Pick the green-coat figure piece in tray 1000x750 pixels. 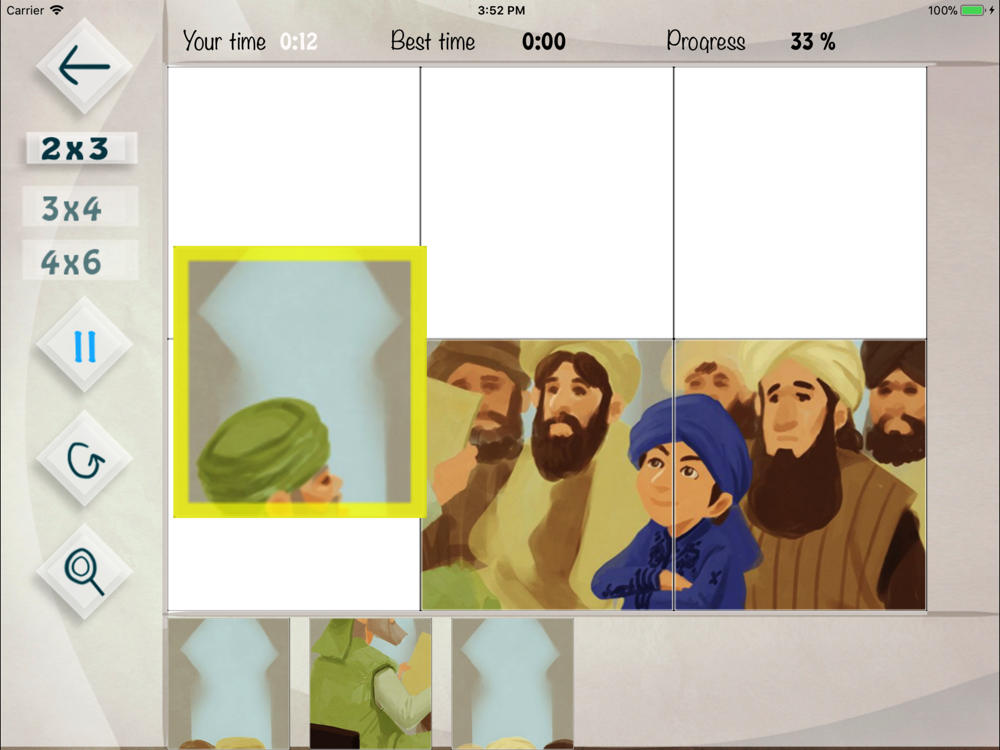[x=371, y=683]
